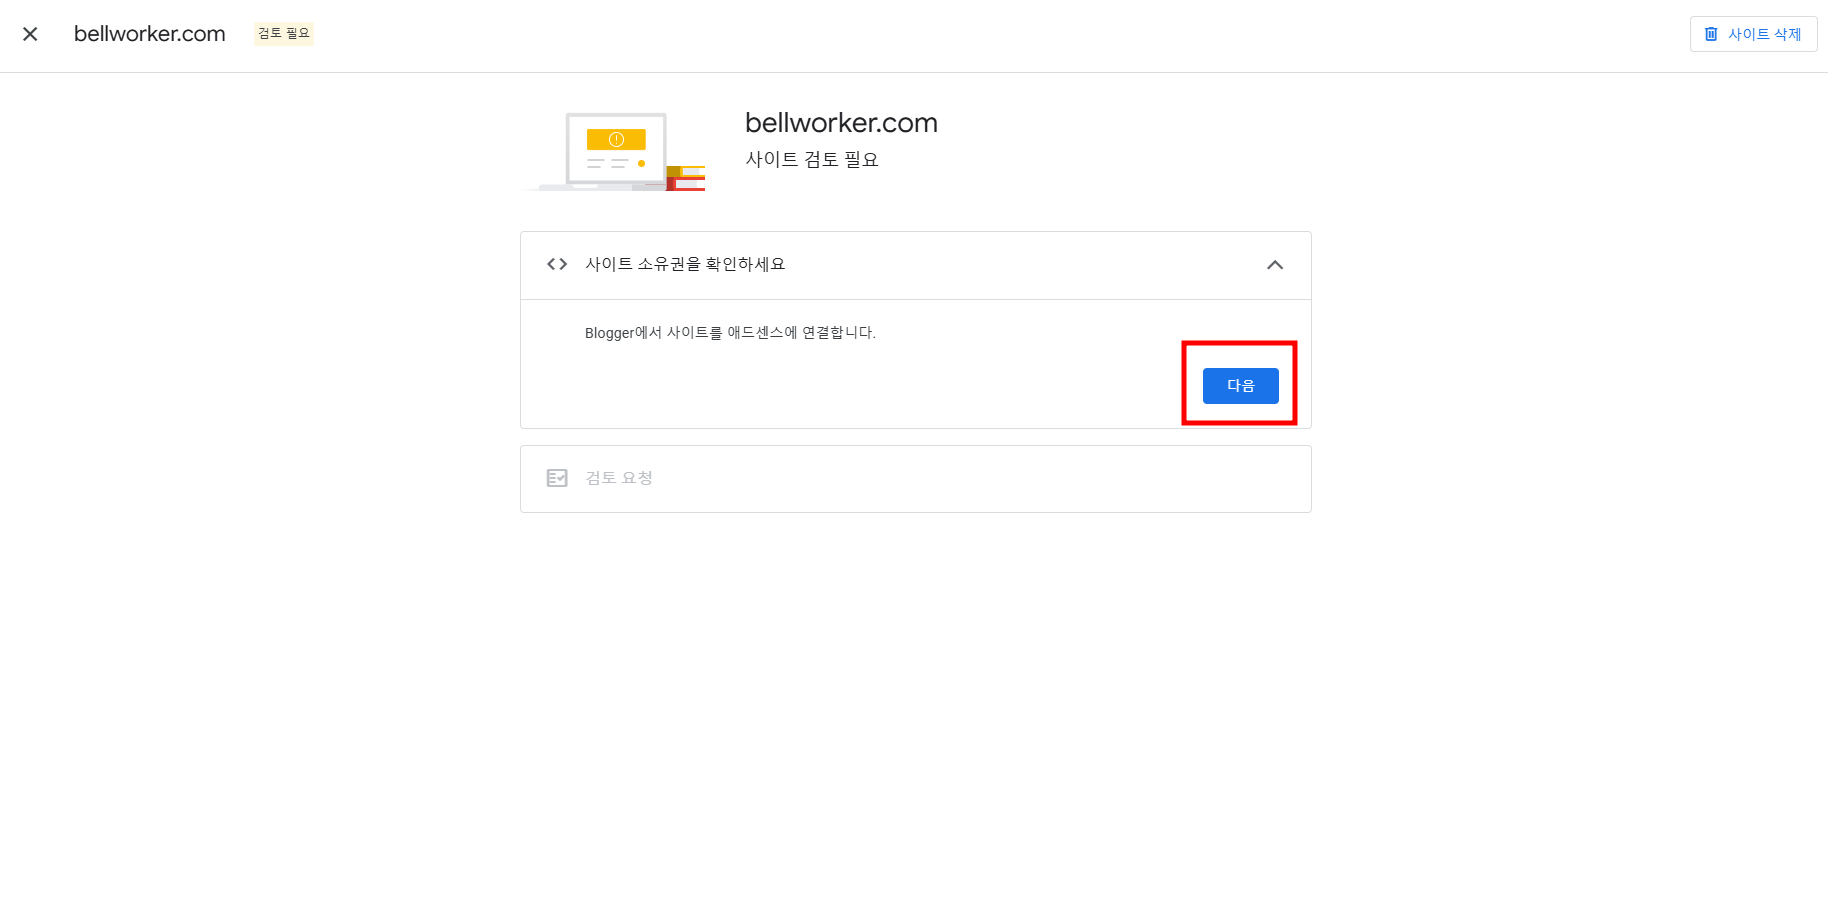The height and width of the screenshot is (904, 1828).
Task: Click the trash can icon beside 사이트 삭제
Action: coord(1711,34)
